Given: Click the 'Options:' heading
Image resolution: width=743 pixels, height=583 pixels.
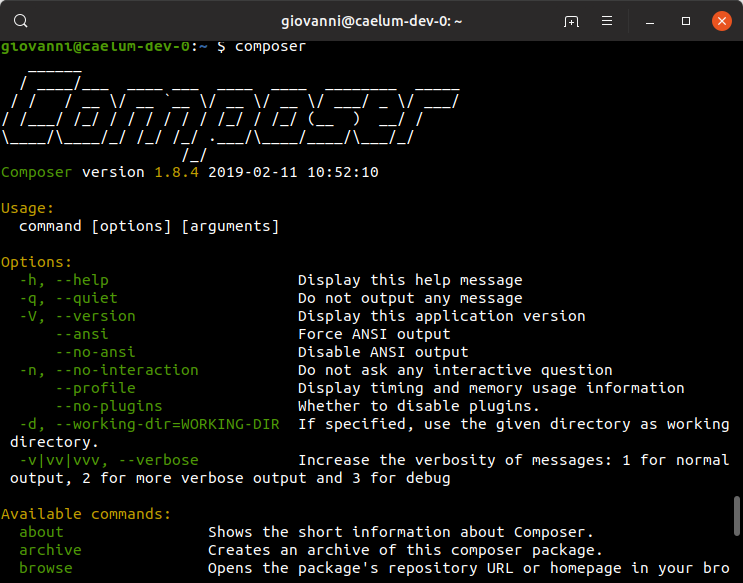Looking at the screenshot, I should tap(36, 262).
